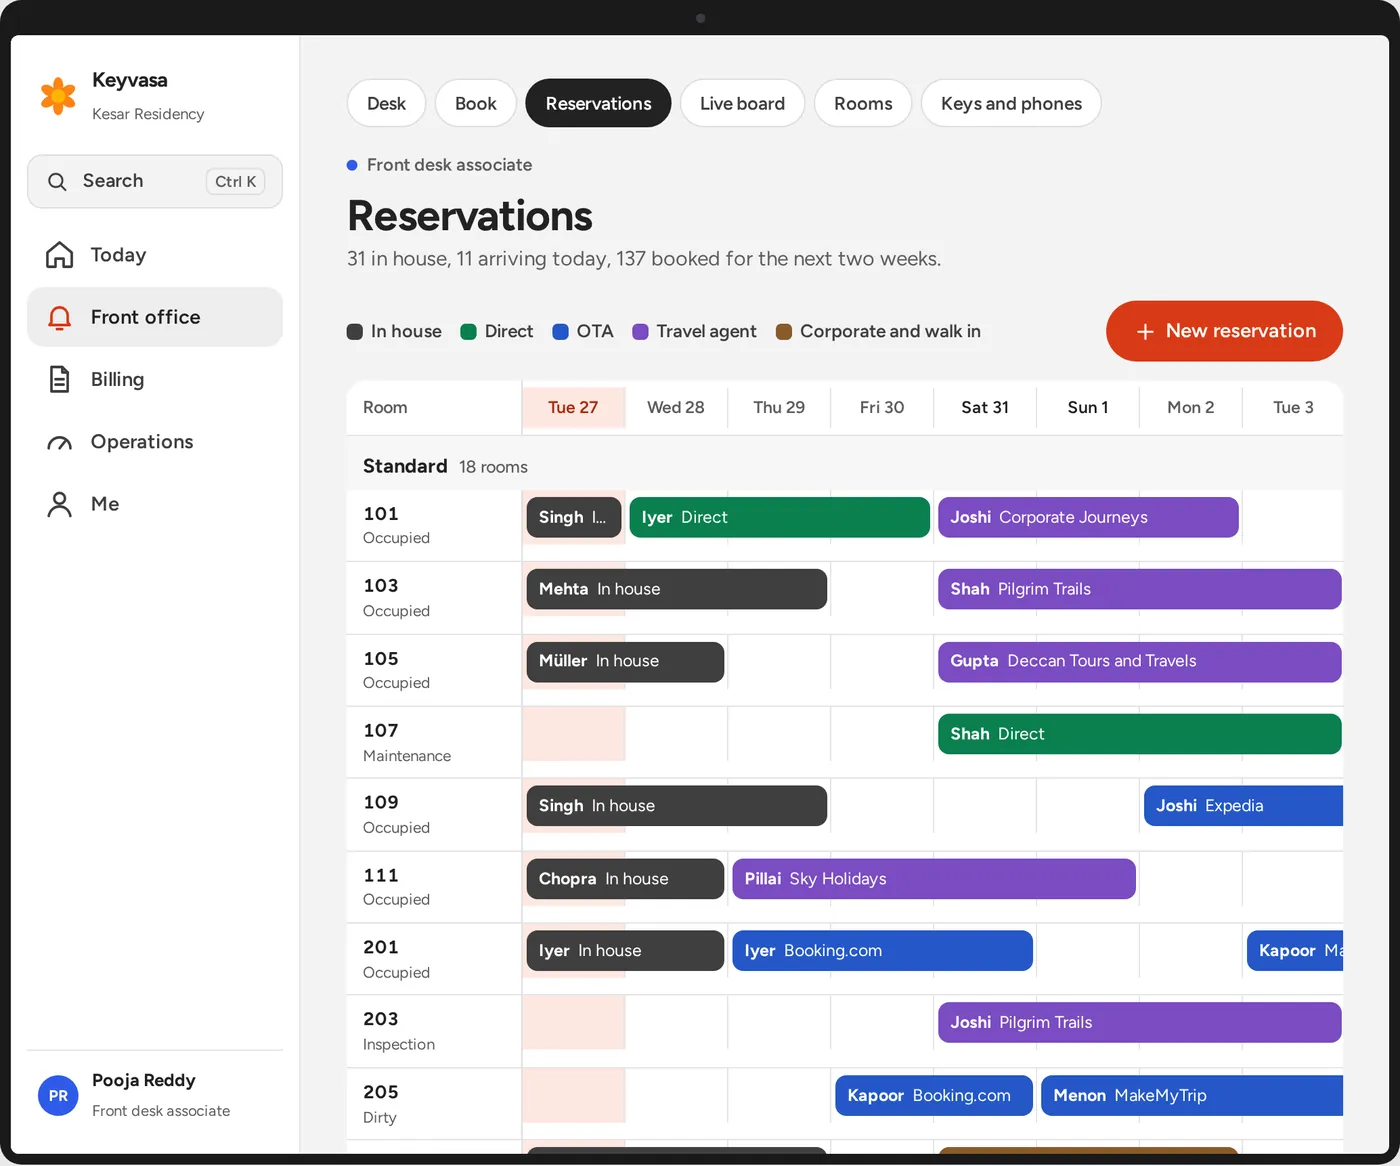Select the Sun 1 column header

(x=1088, y=407)
